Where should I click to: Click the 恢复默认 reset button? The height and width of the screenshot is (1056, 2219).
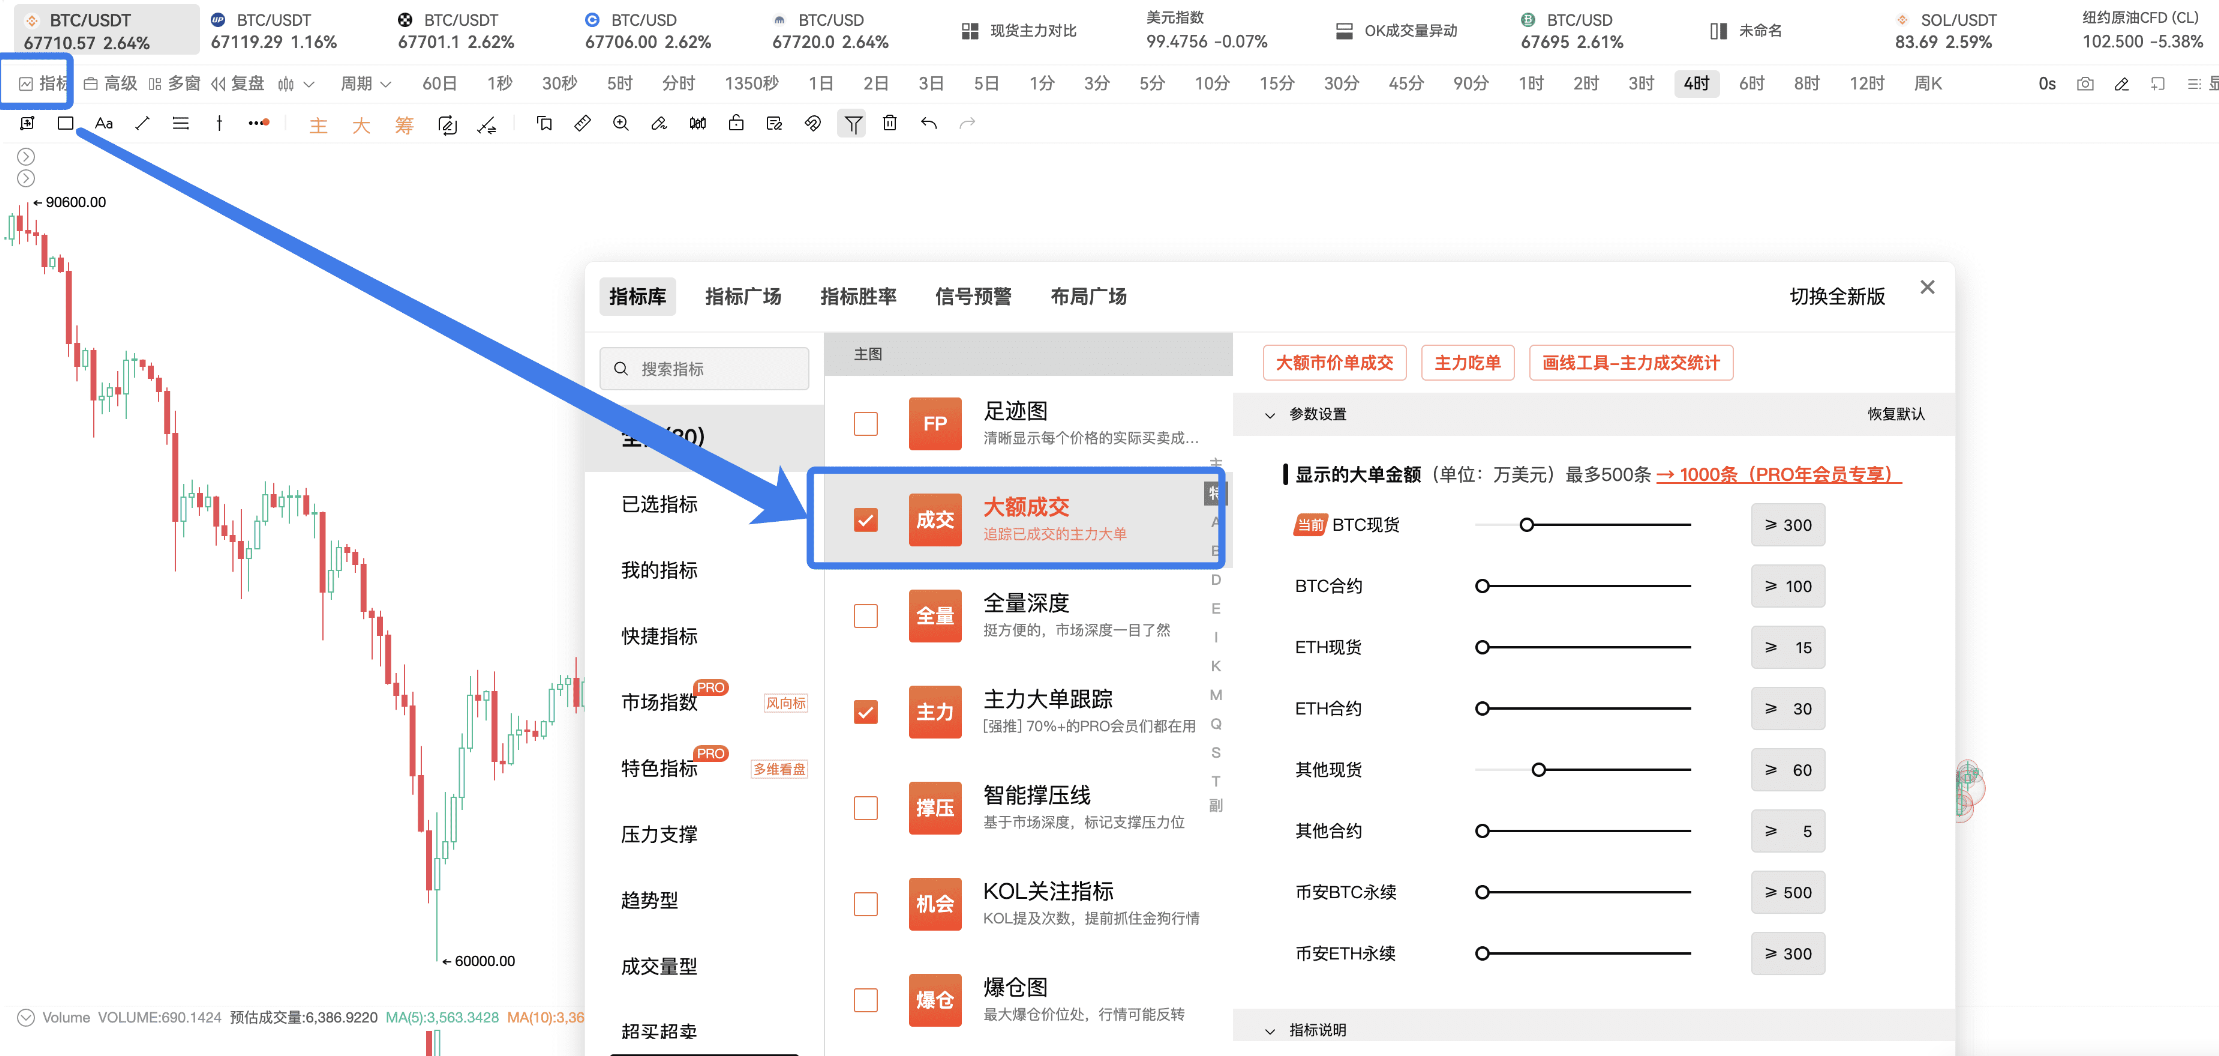point(1895,414)
